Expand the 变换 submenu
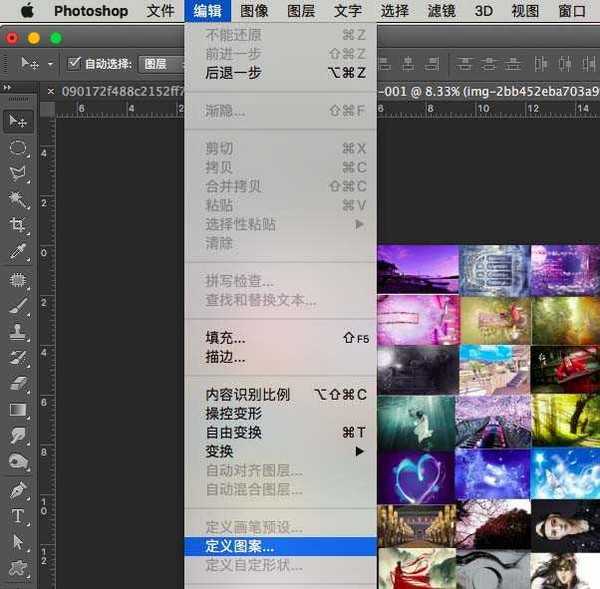This screenshot has width=600, height=589. click(280, 452)
